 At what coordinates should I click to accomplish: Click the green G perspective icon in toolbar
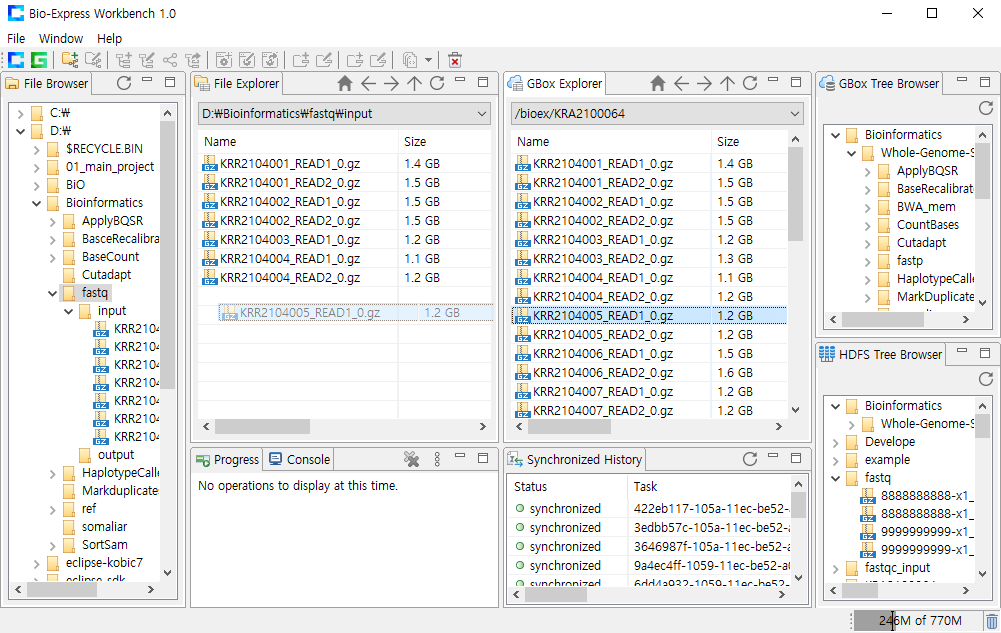39,60
